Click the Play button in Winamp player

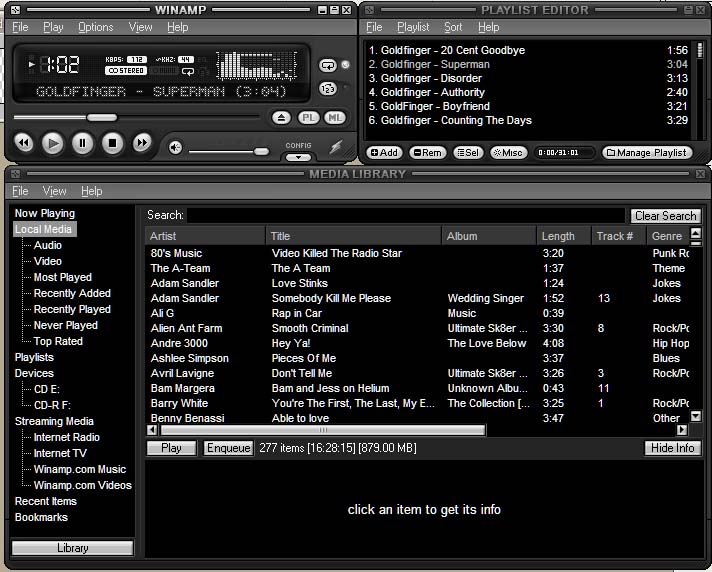tap(53, 143)
